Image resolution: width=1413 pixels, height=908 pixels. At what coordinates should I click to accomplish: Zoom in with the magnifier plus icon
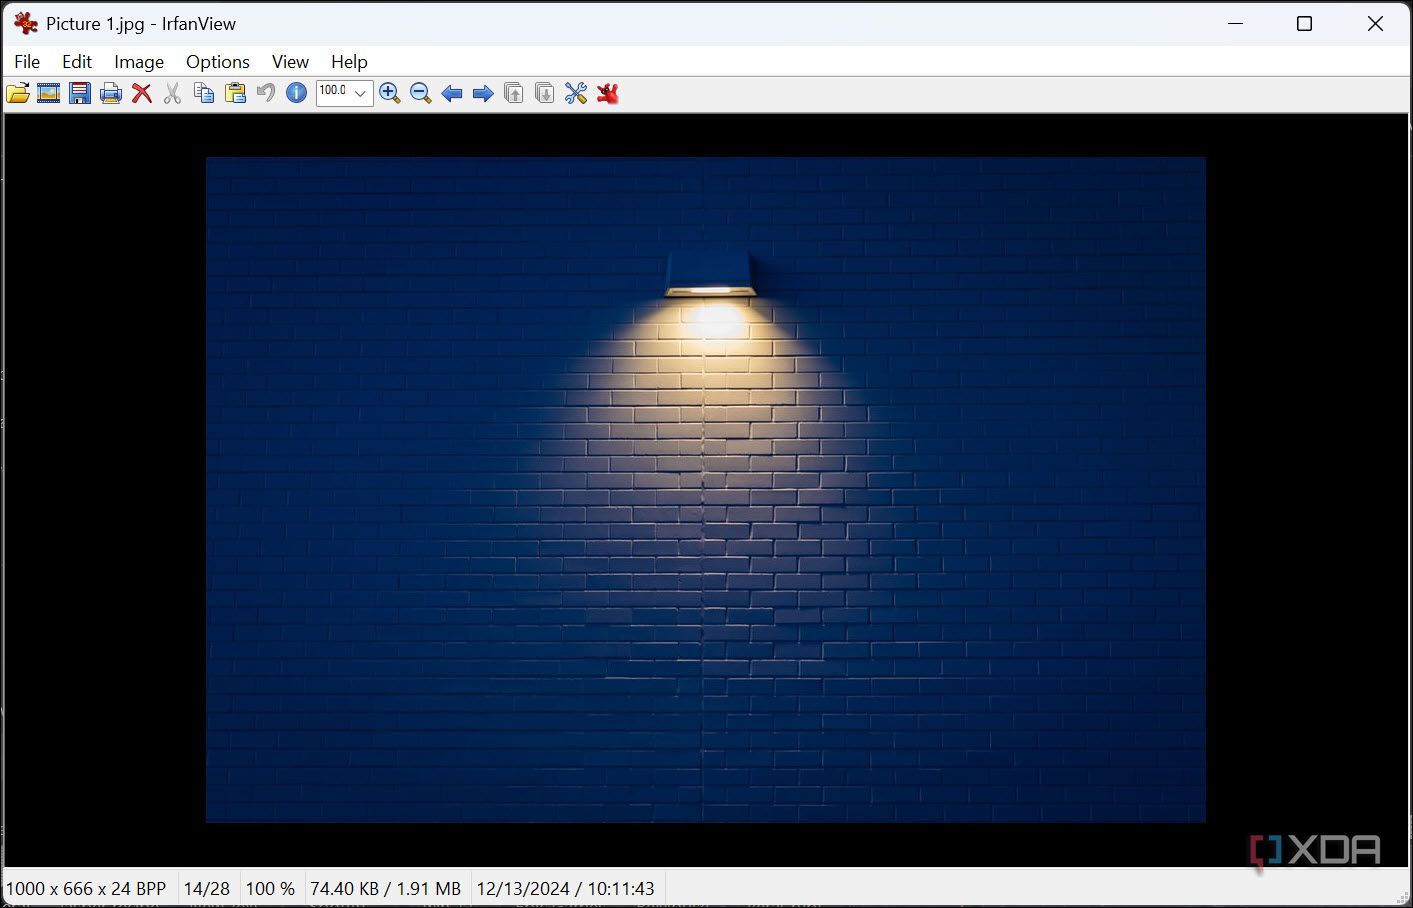click(390, 94)
